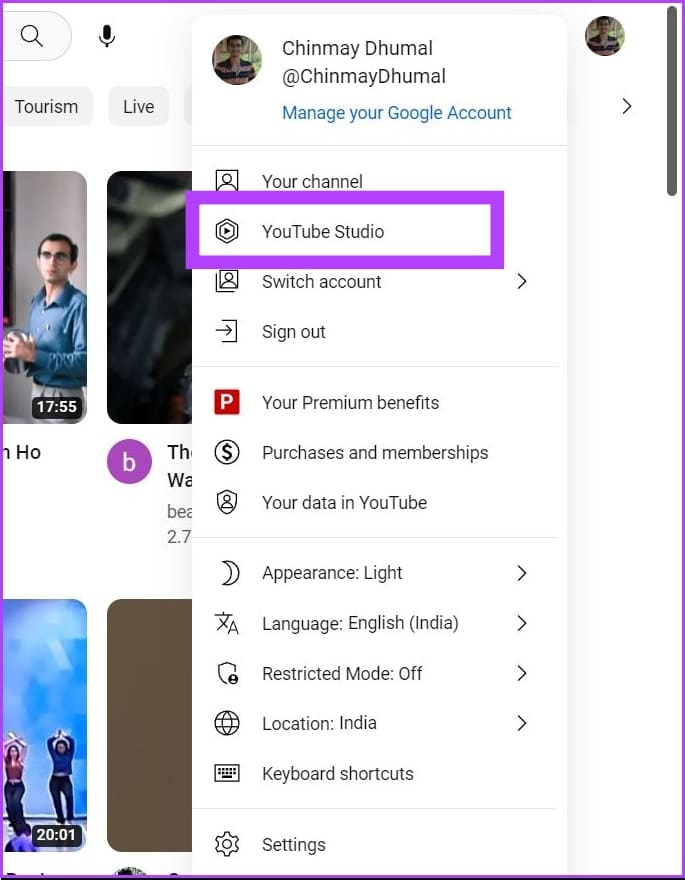Click the @ChinmayDhumal handle
The height and width of the screenshot is (880, 685).
364,77
